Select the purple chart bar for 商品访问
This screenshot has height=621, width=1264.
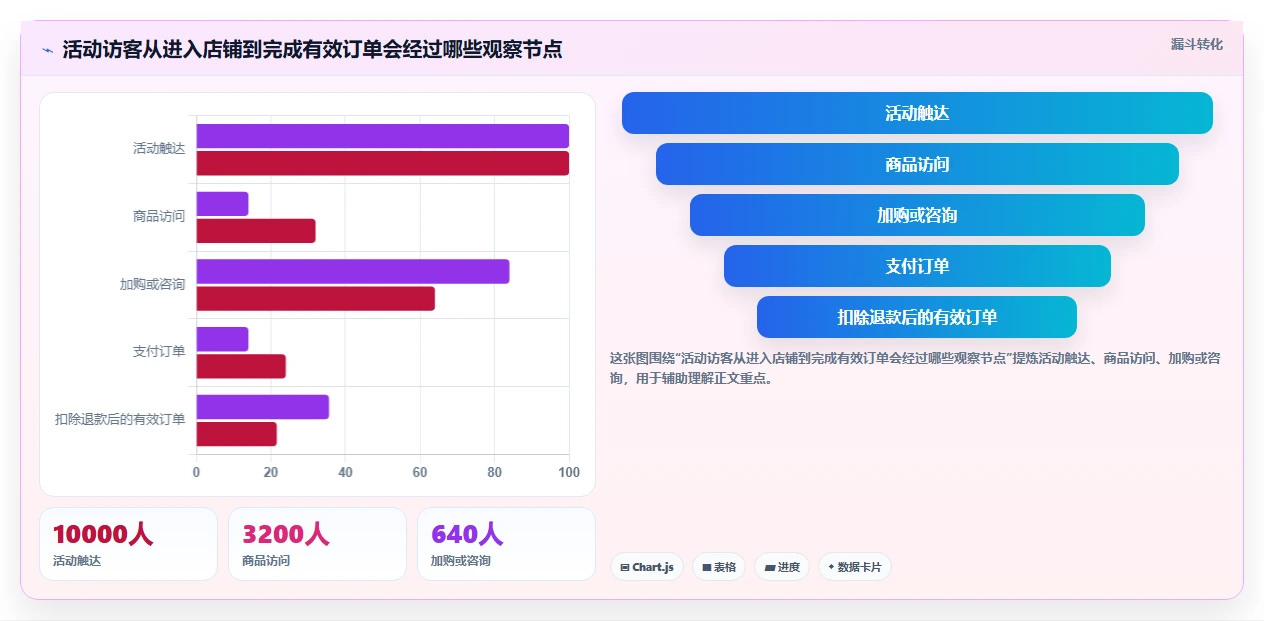pos(222,204)
